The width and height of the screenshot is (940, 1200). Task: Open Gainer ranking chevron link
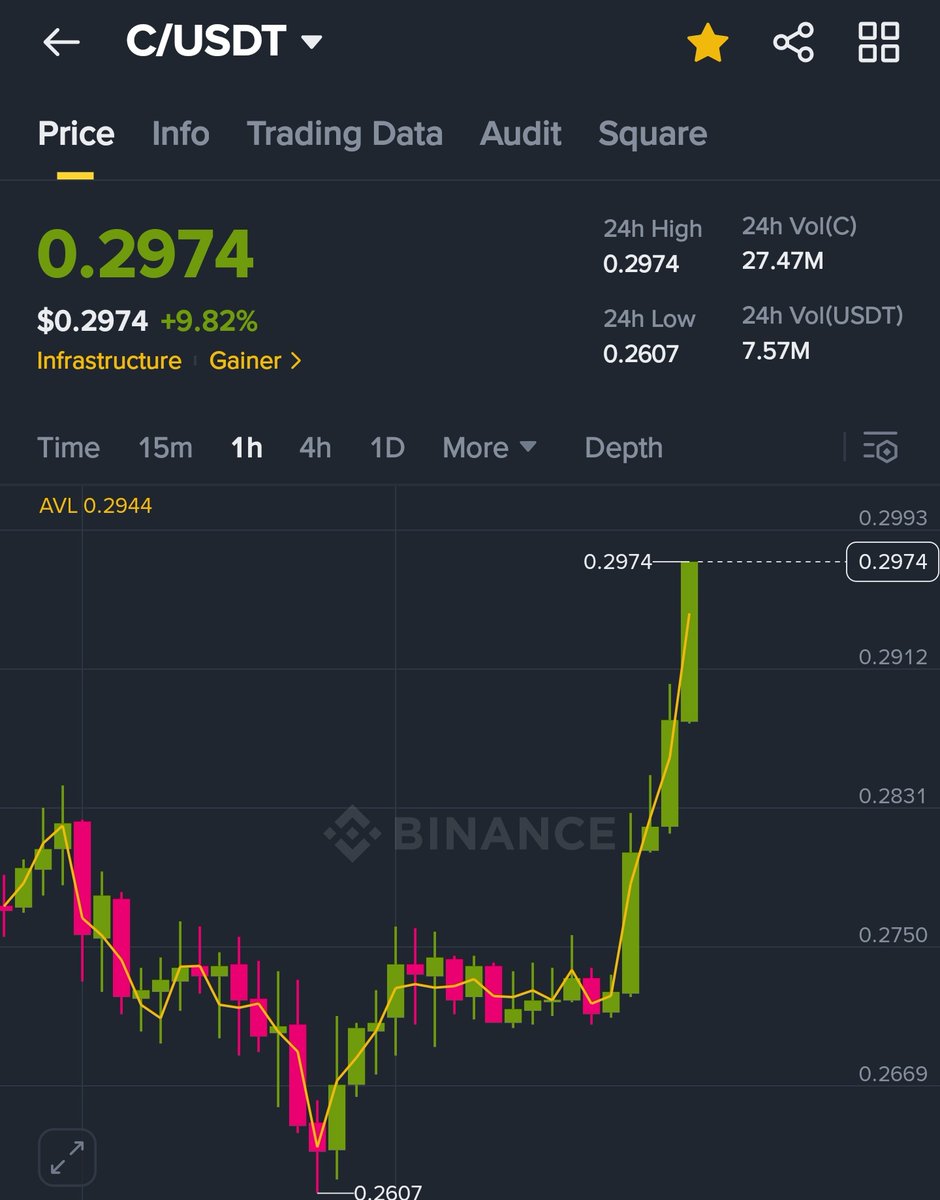(255, 360)
